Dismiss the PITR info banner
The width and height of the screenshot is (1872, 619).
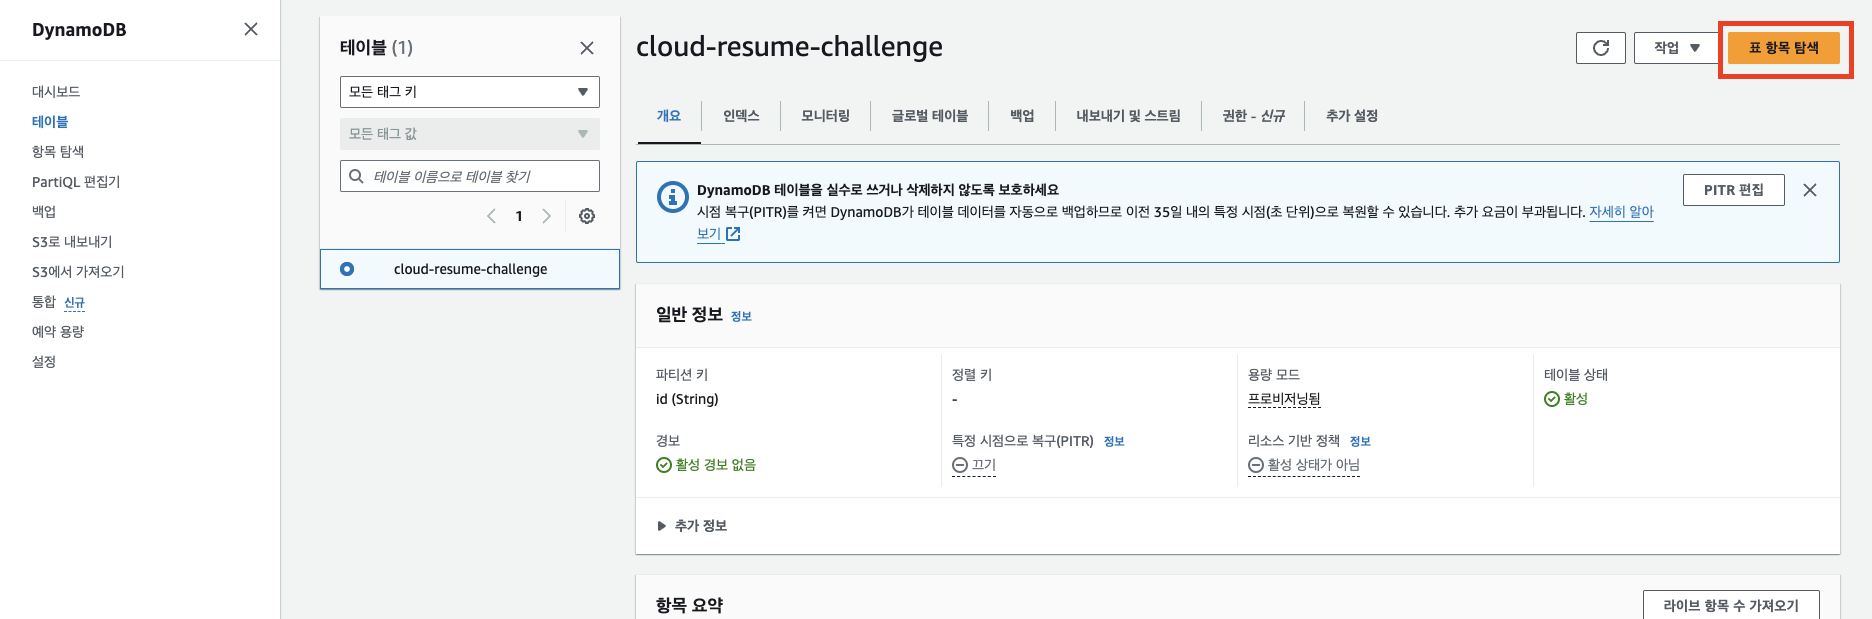pyautogui.click(x=1810, y=190)
